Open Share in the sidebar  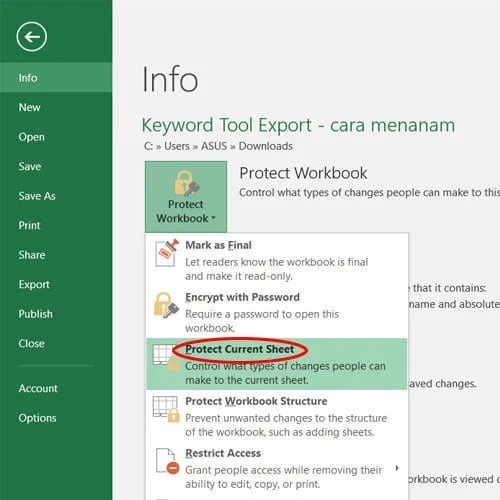pos(56,255)
